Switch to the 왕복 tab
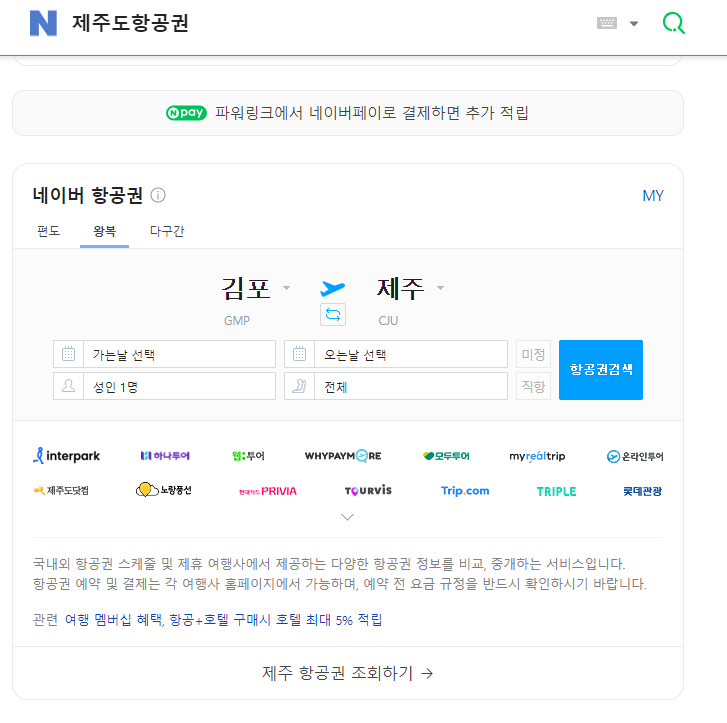 (104, 231)
